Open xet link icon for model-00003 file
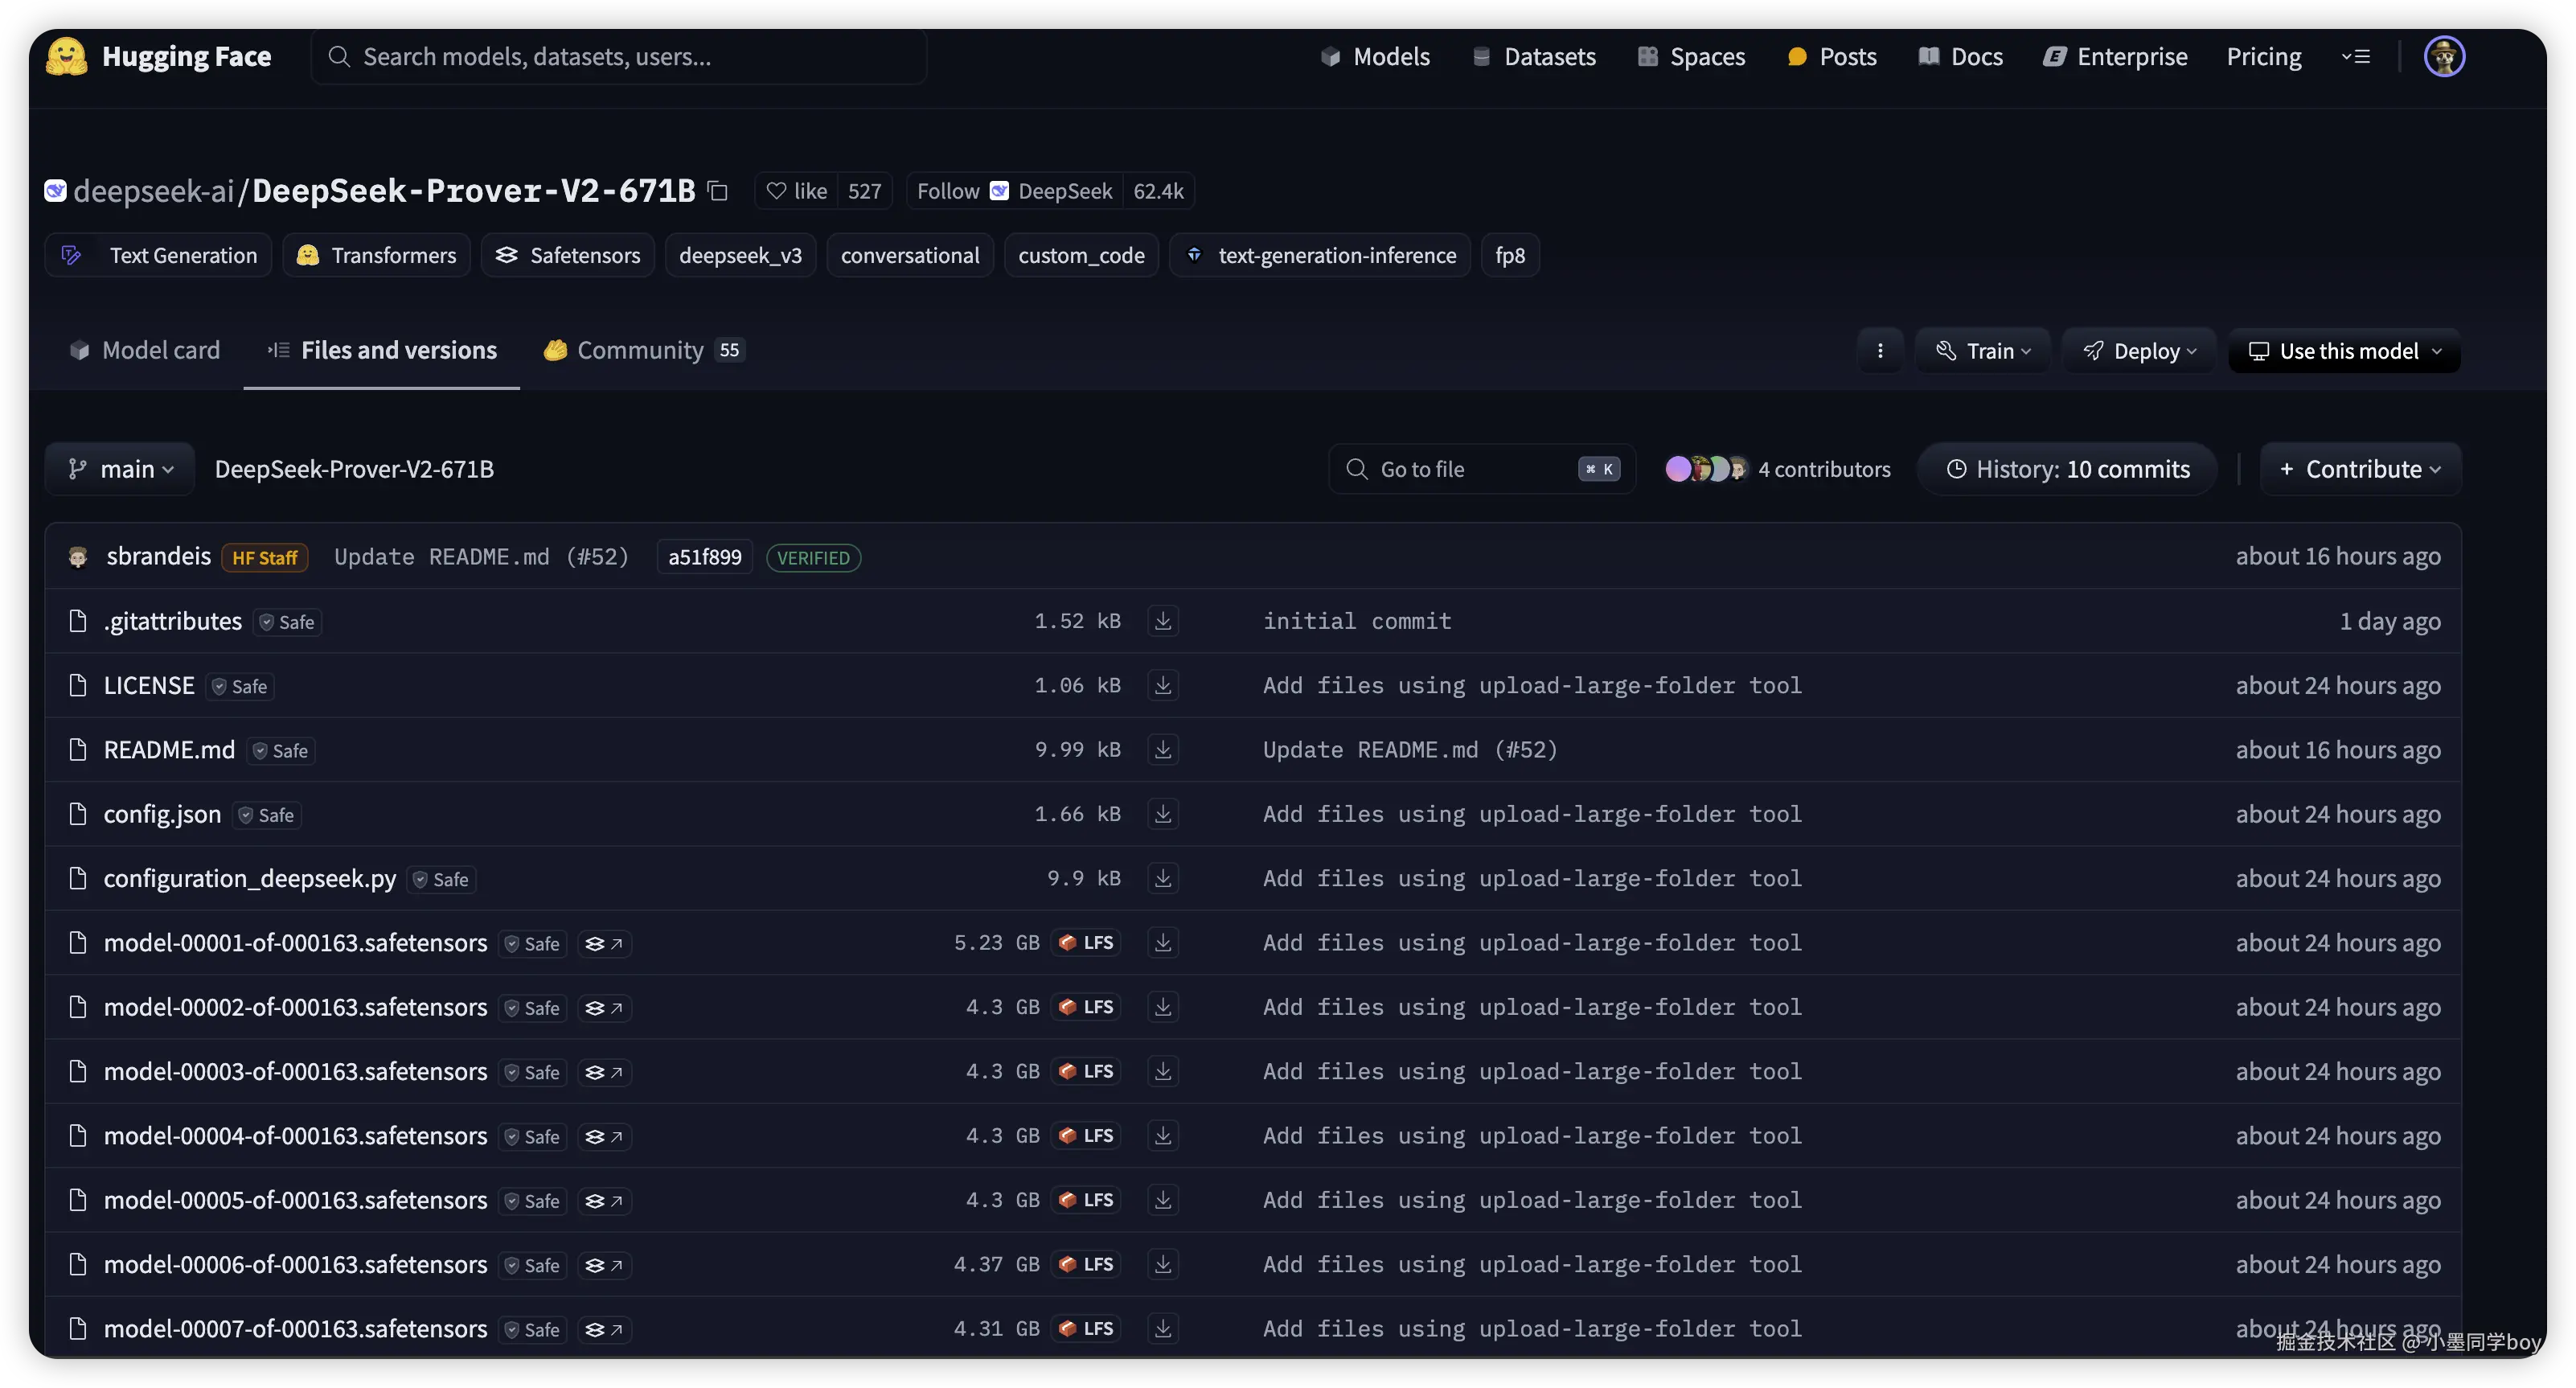 [x=604, y=1072]
